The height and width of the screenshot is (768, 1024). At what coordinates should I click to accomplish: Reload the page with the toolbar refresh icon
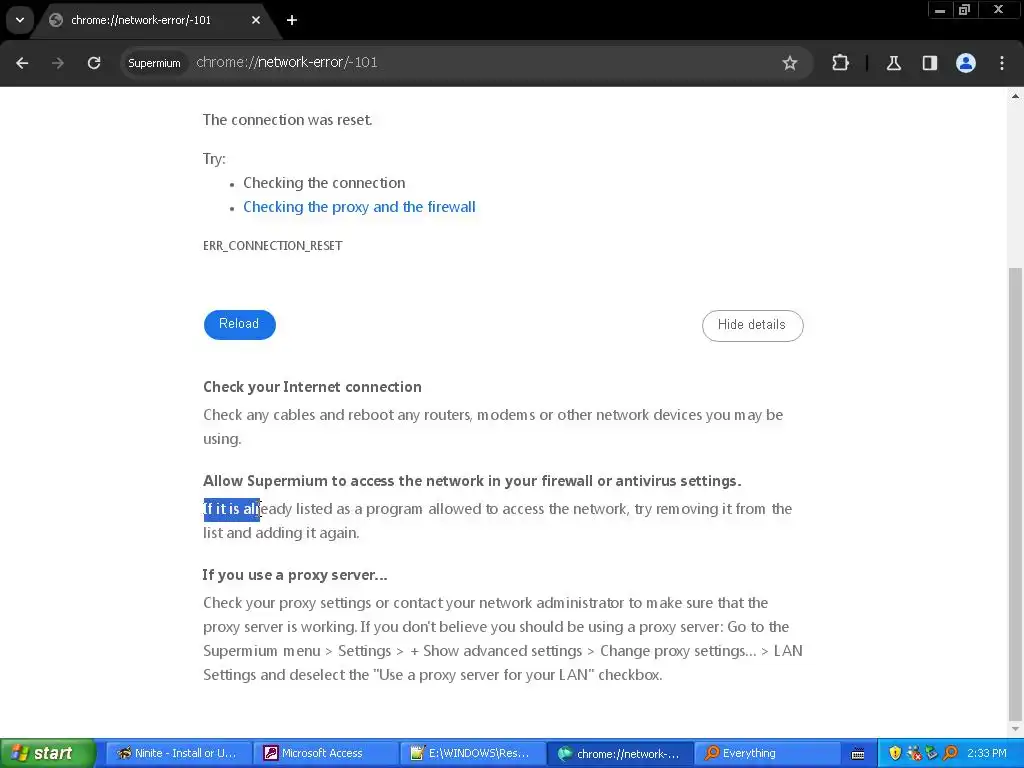(94, 63)
